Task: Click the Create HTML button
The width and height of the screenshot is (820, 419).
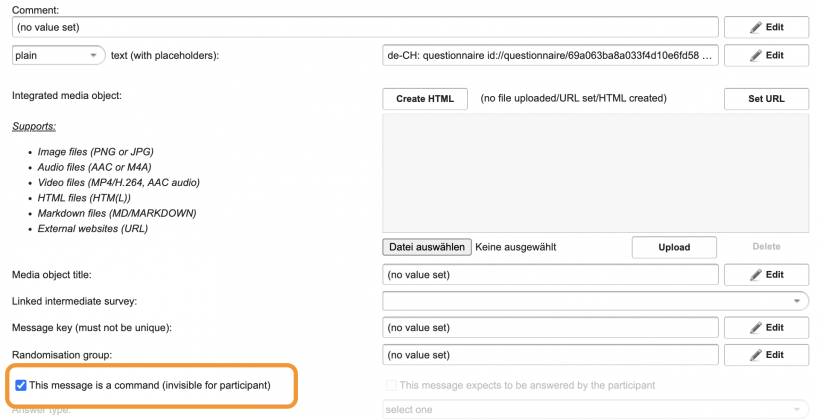Action: 425,99
